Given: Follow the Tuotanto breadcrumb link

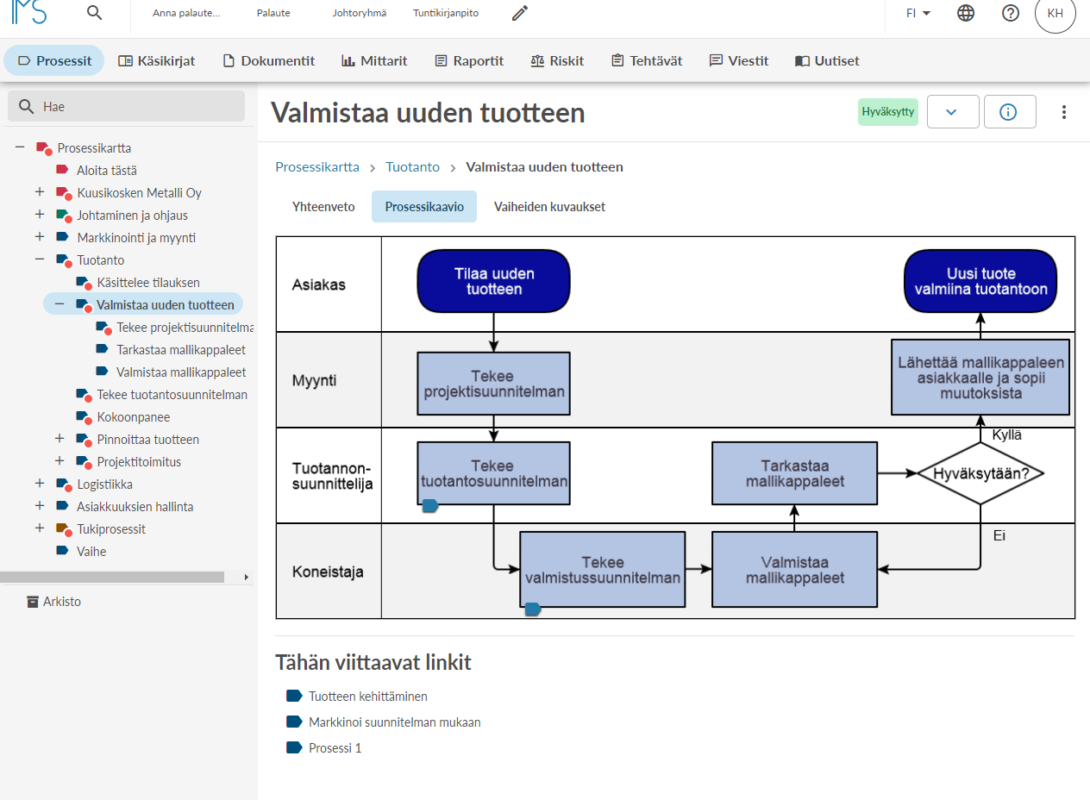Looking at the screenshot, I should [x=412, y=167].
